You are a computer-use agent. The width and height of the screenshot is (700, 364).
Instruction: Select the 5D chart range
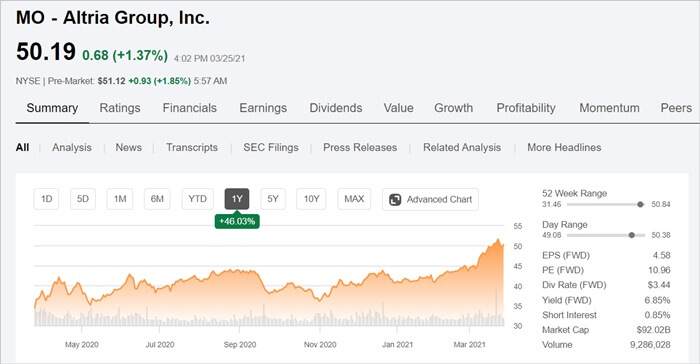(x=83, y=199)
